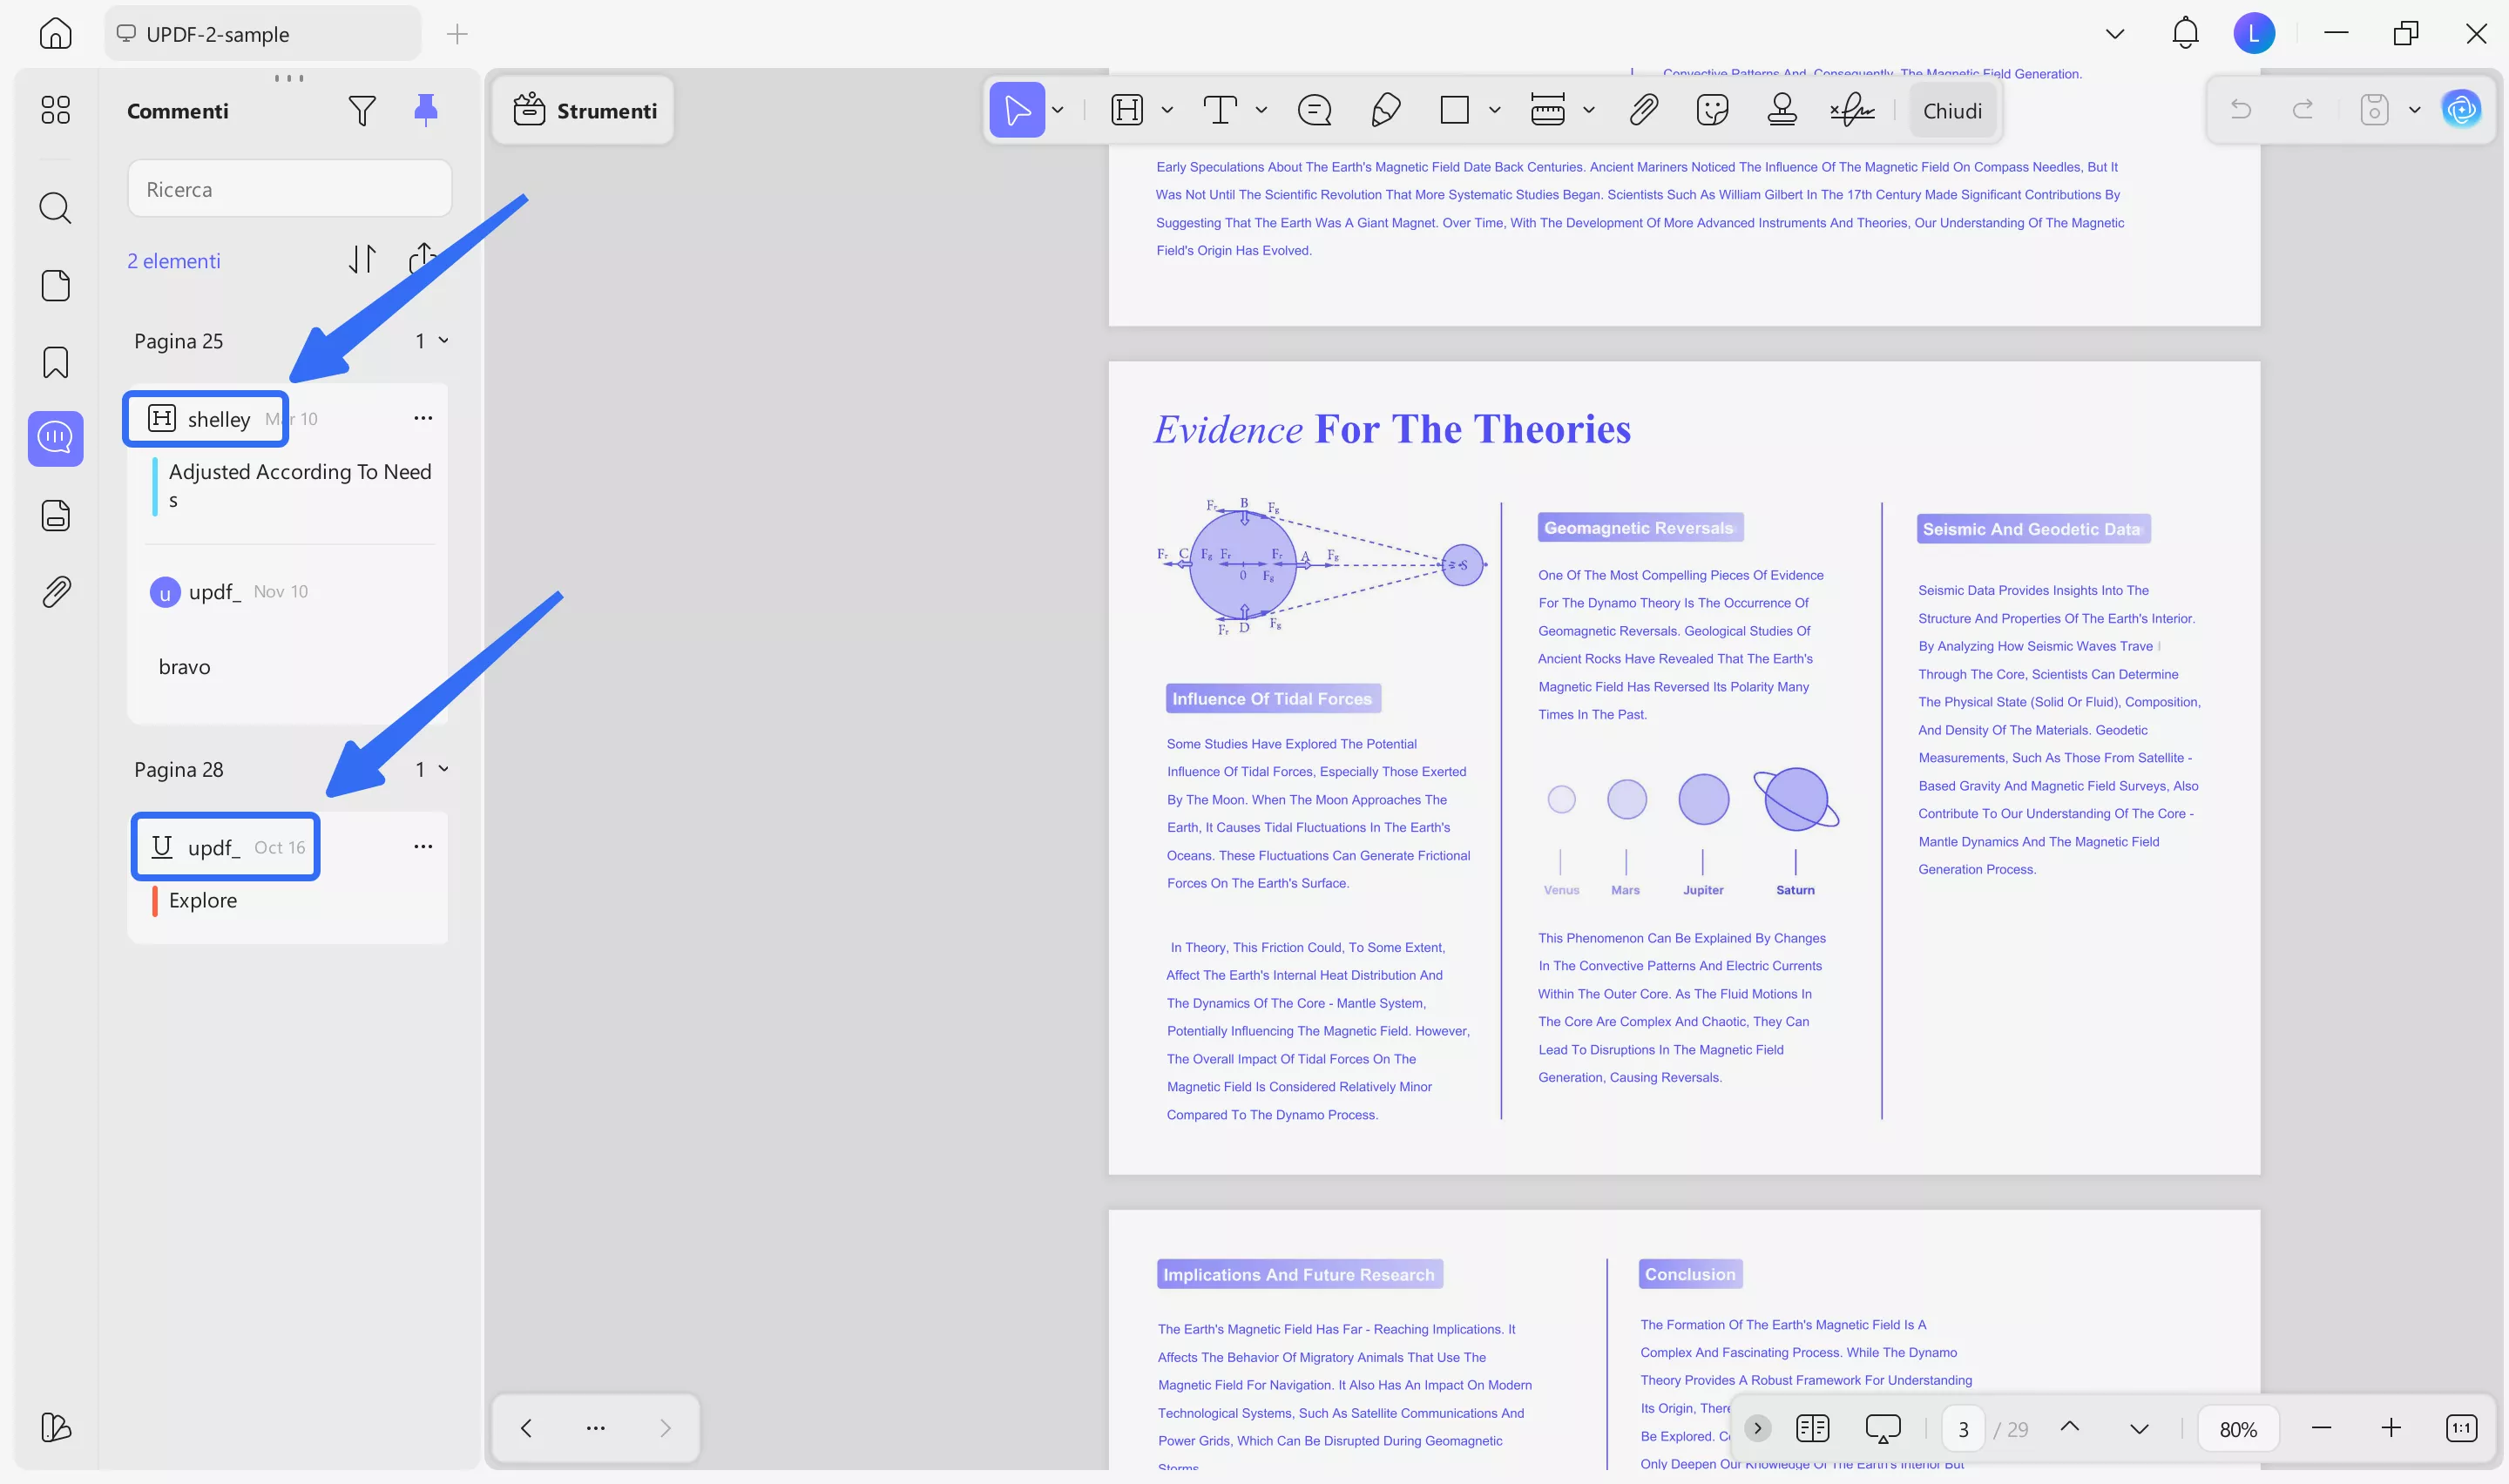Open more options for shelley comment
2509x1484 pixels.
pos(423,418)
